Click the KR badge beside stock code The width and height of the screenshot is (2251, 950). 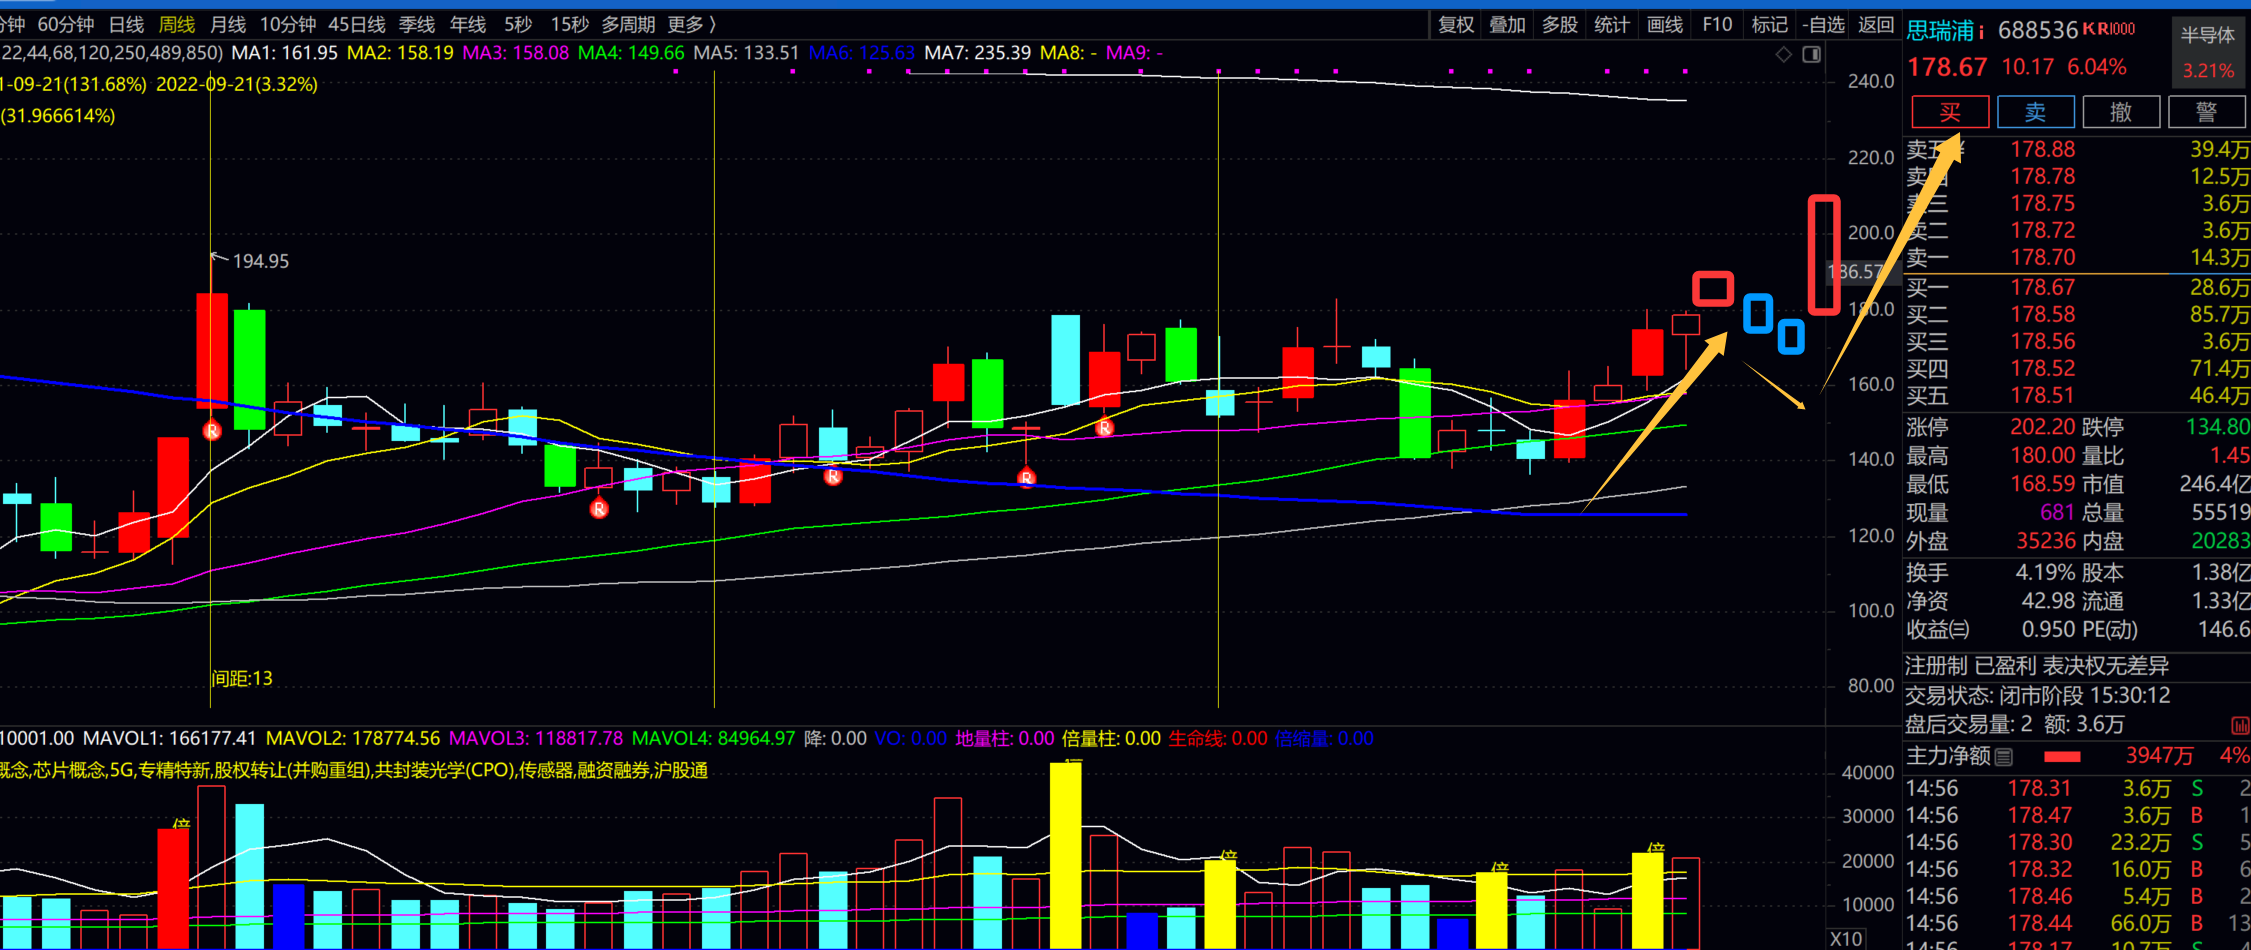2108,30
